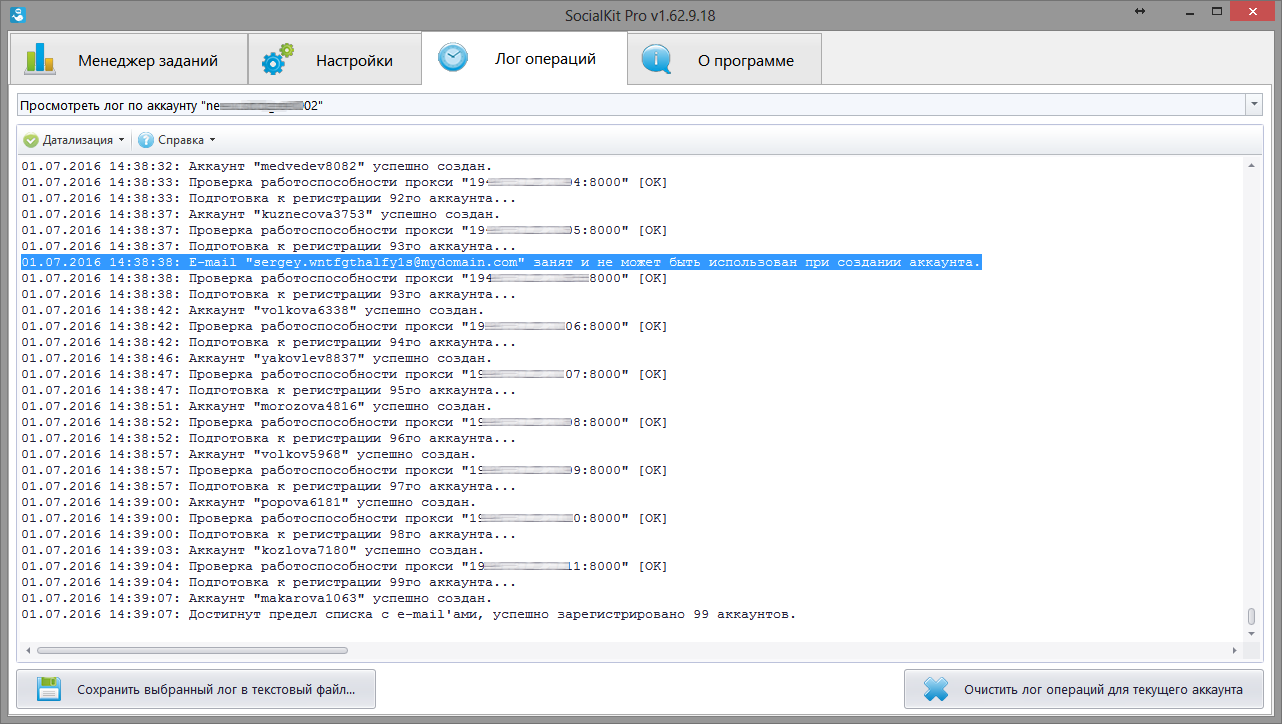Viewport: 1282px width, 724px height.
Task: Select line Подготовка к регистрации 94го аккаунта
Action: (x=269, y=342)
